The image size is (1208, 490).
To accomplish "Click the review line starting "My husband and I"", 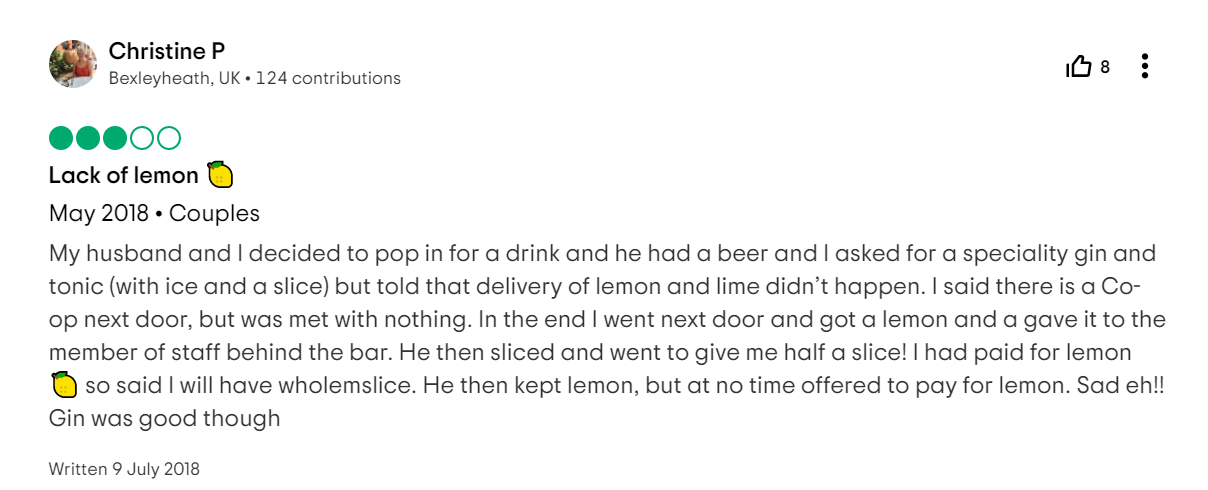I will 600,253.
